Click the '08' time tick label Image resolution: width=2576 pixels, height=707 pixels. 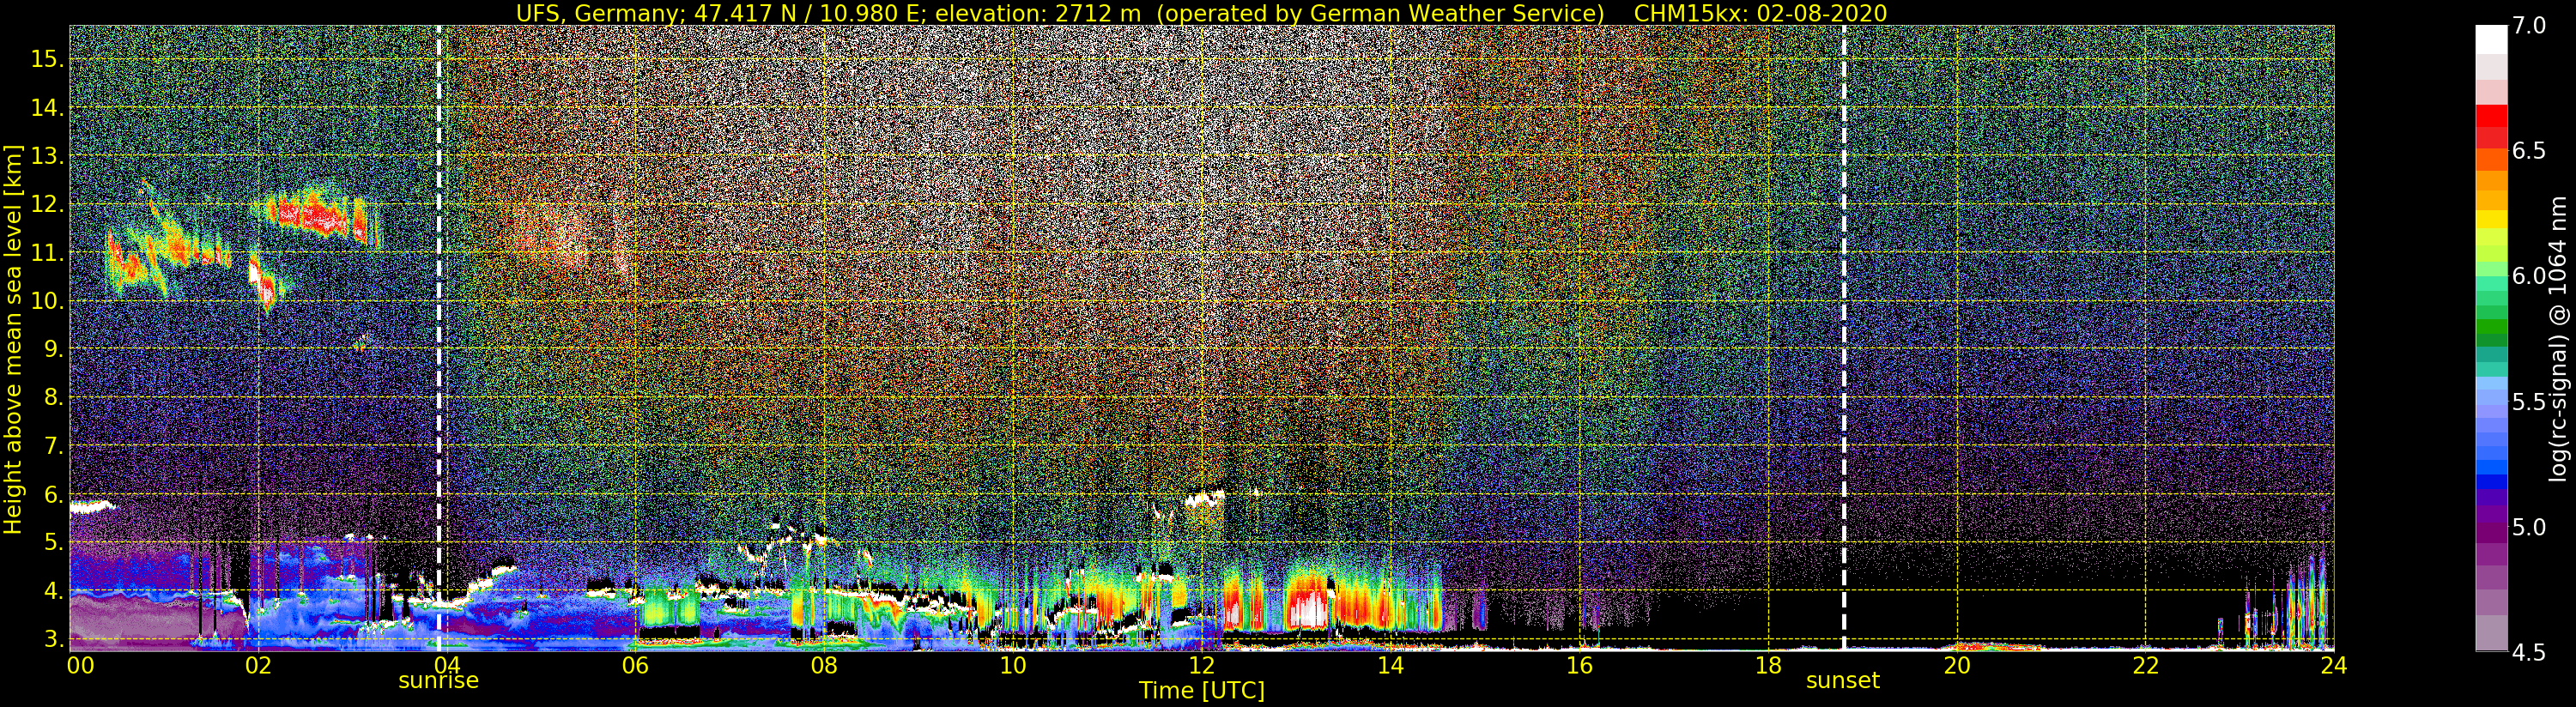(824, 666)
